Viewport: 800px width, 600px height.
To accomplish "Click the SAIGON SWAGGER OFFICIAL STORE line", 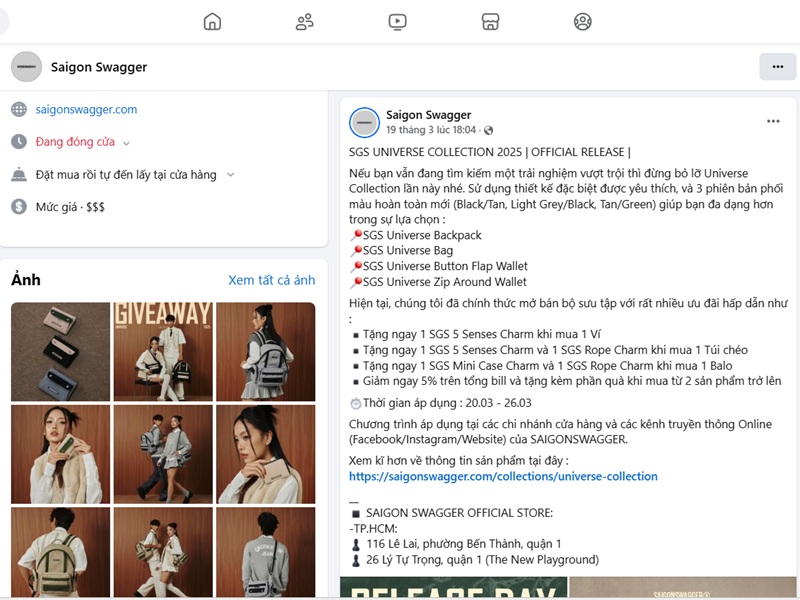I will (x=453, y=513).
